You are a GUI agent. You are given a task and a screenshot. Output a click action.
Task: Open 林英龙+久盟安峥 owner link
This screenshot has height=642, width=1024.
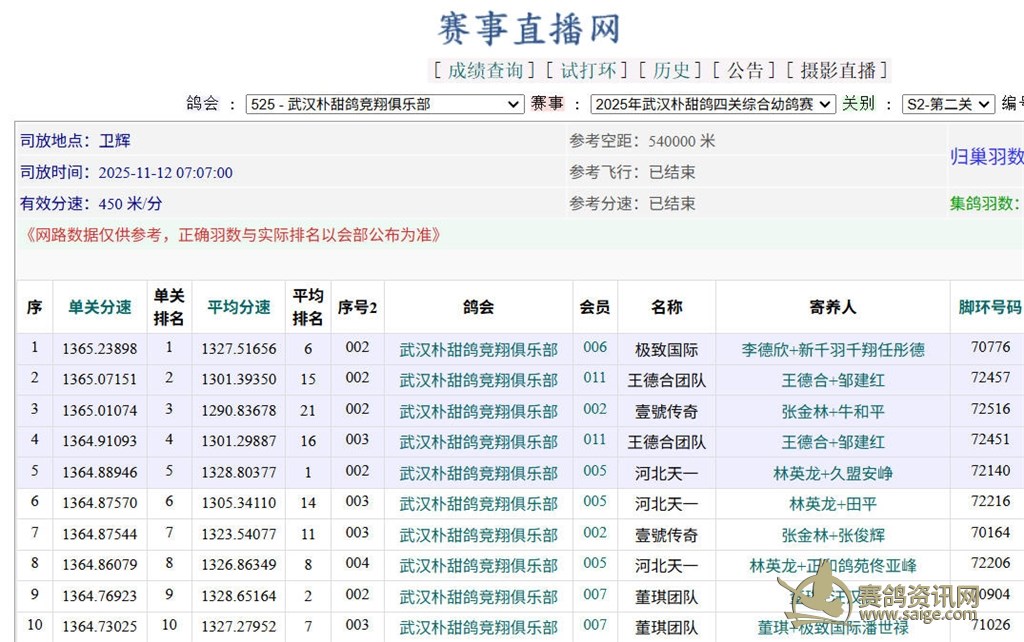832,473
